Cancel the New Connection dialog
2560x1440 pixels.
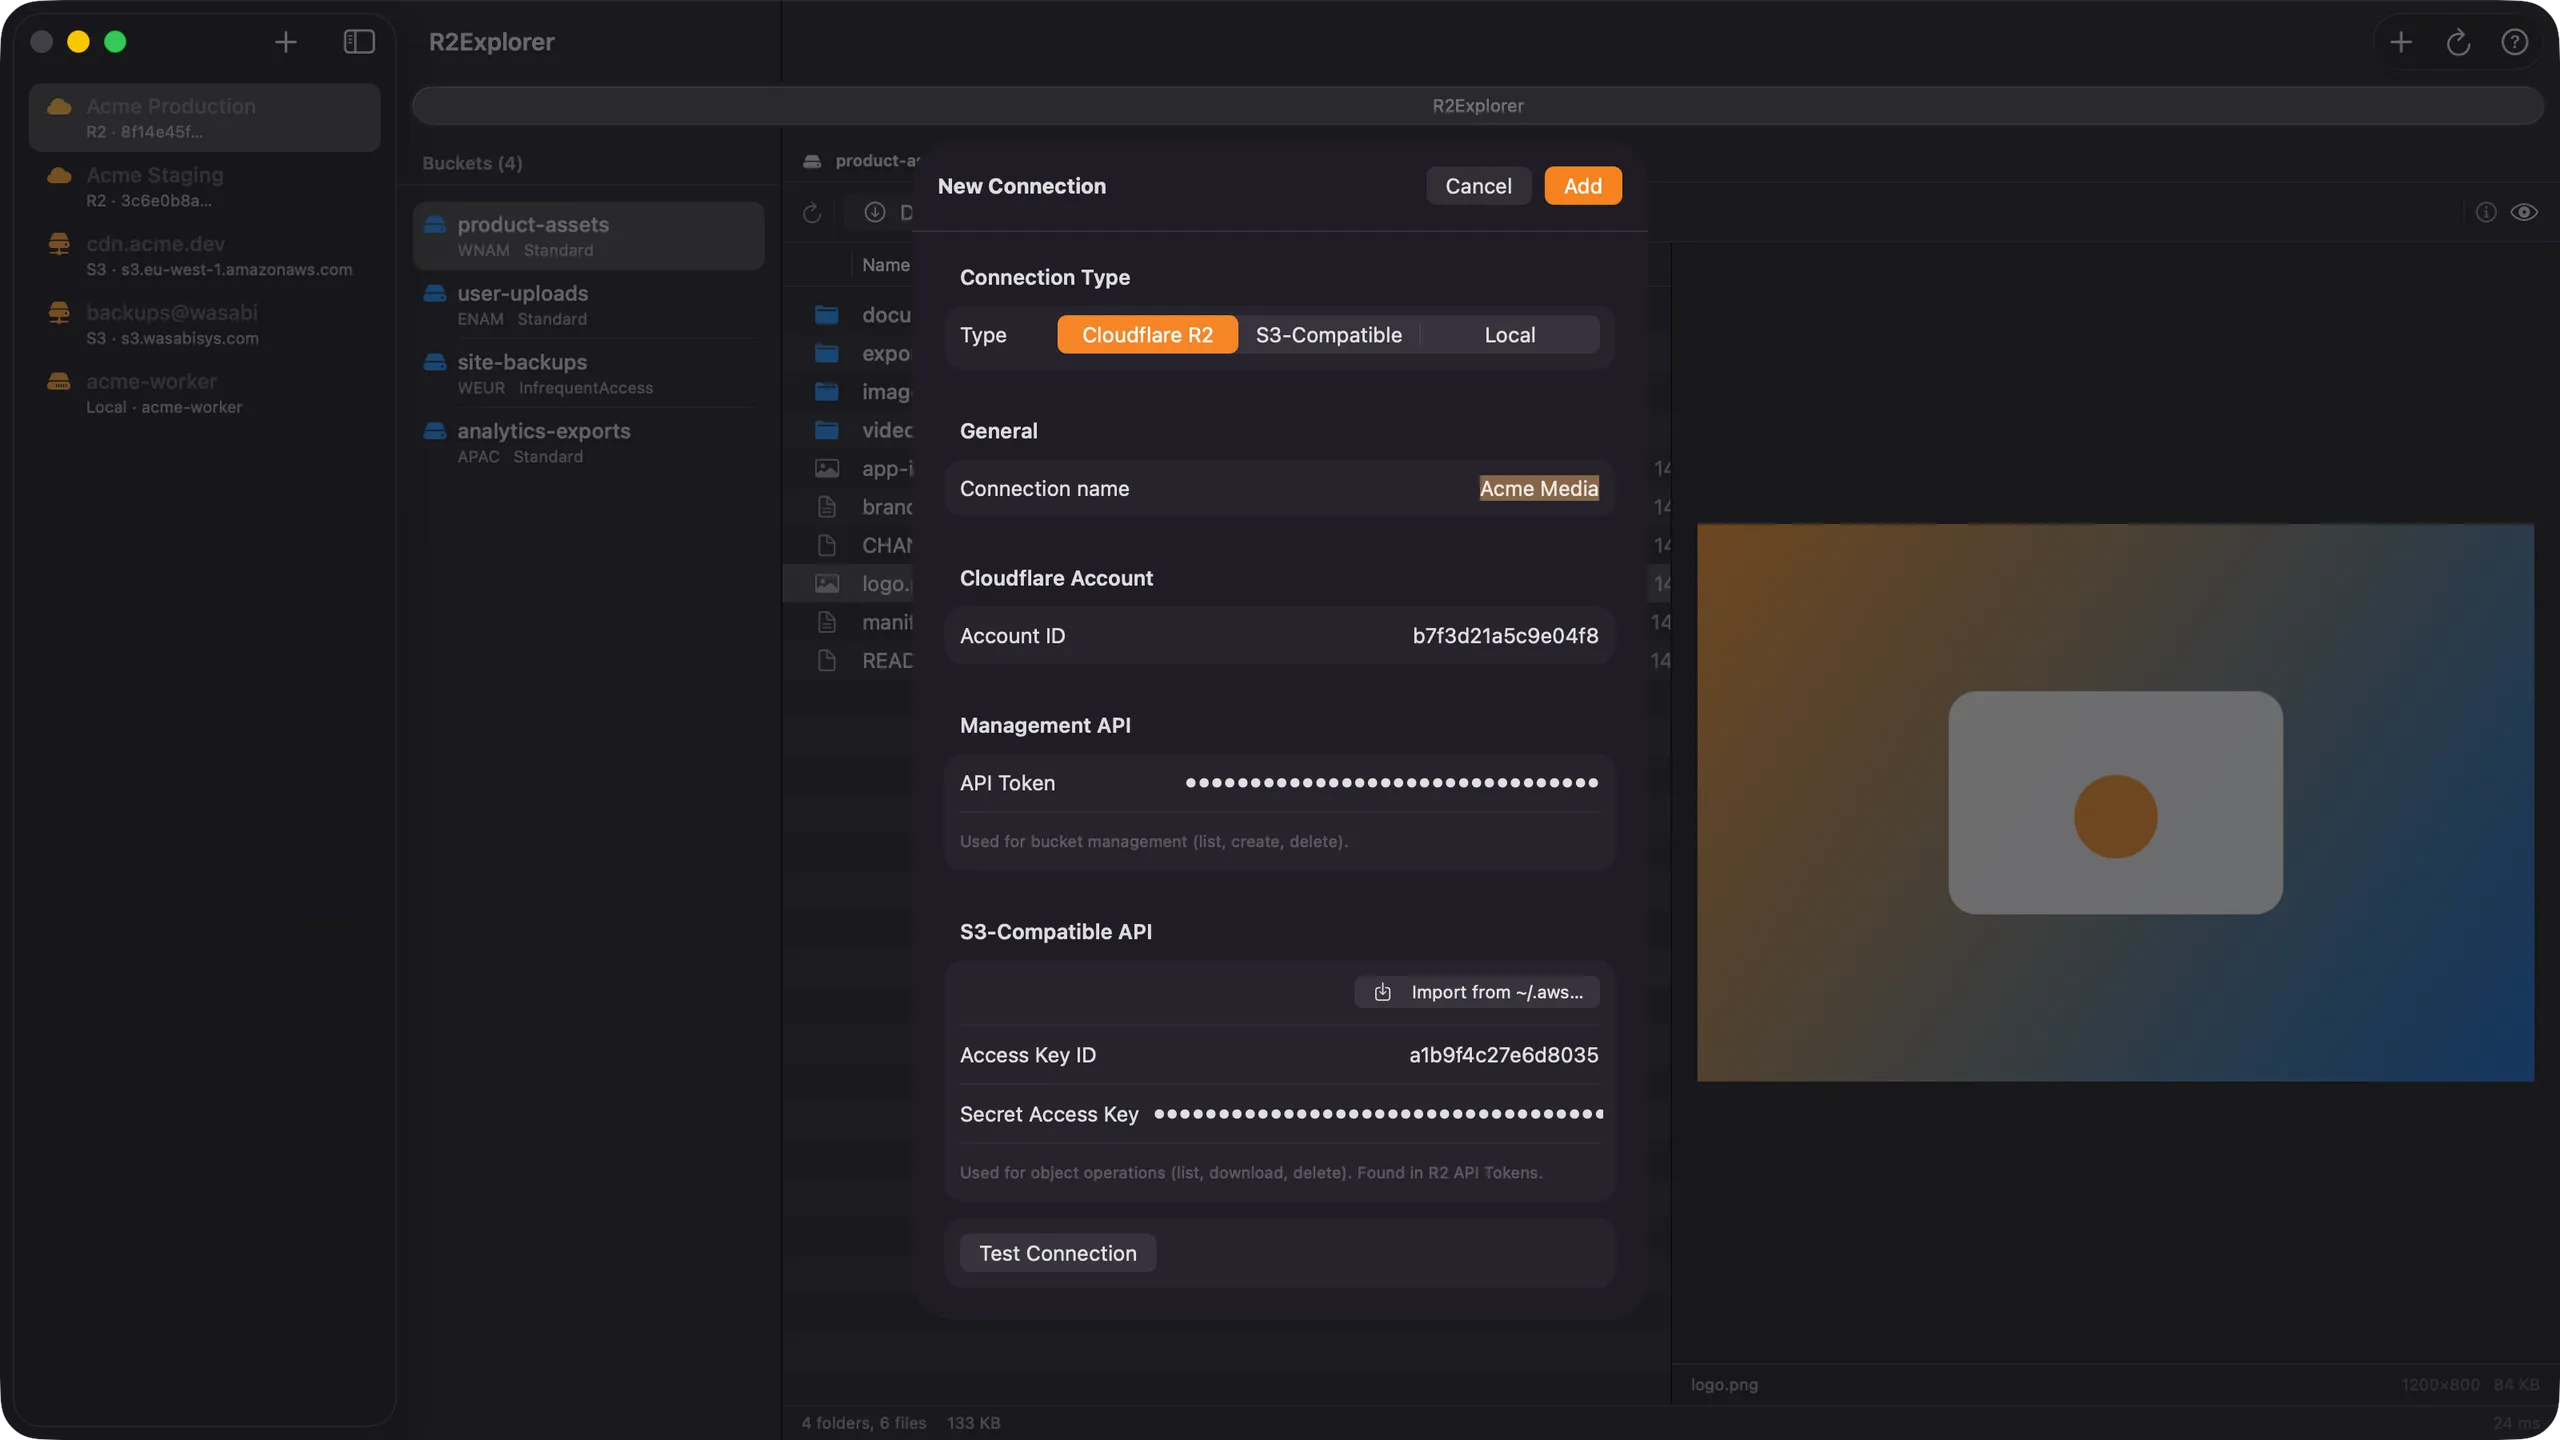point(1478,186)
